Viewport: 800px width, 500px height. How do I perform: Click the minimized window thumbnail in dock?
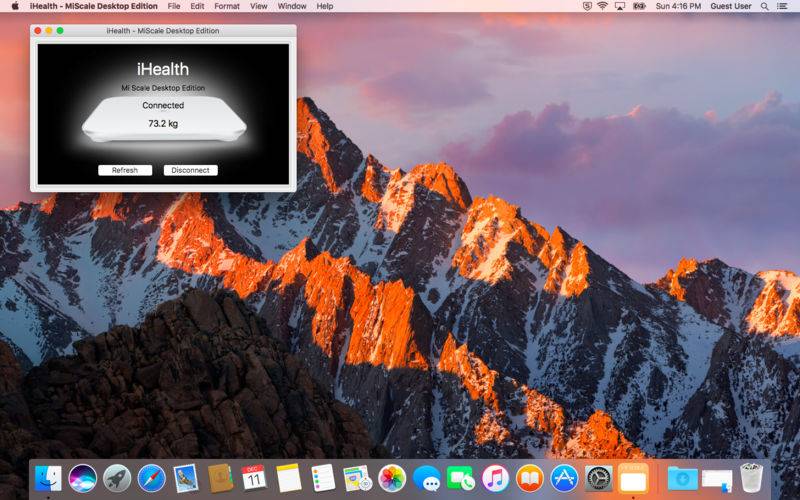(717, 480)
